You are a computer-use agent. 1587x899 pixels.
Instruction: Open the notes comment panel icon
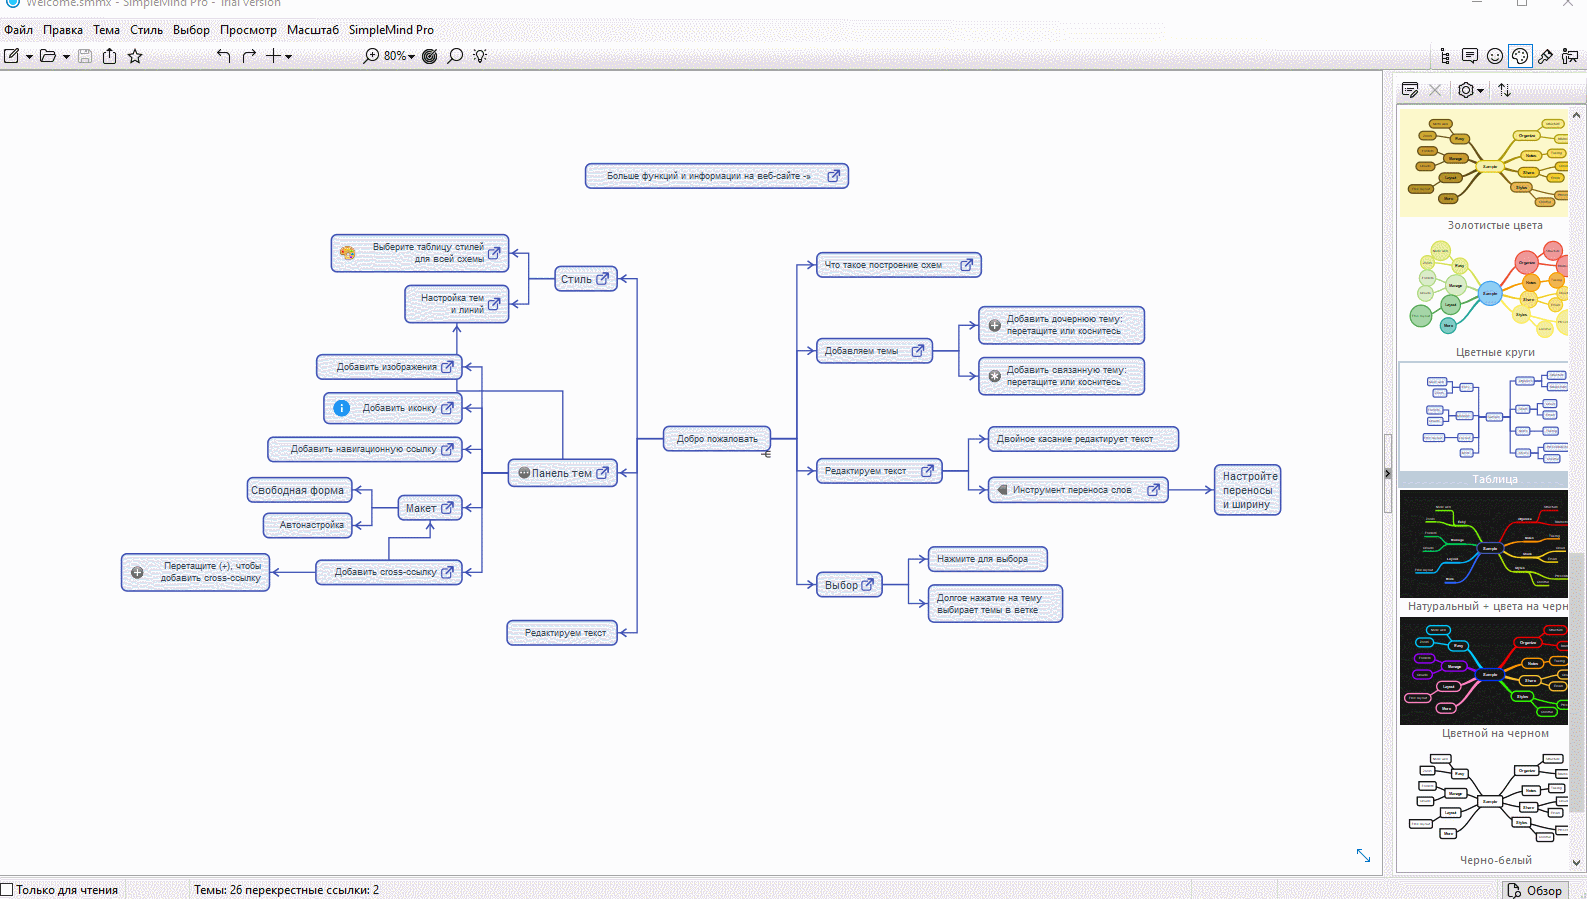(x=1470, y=56)
